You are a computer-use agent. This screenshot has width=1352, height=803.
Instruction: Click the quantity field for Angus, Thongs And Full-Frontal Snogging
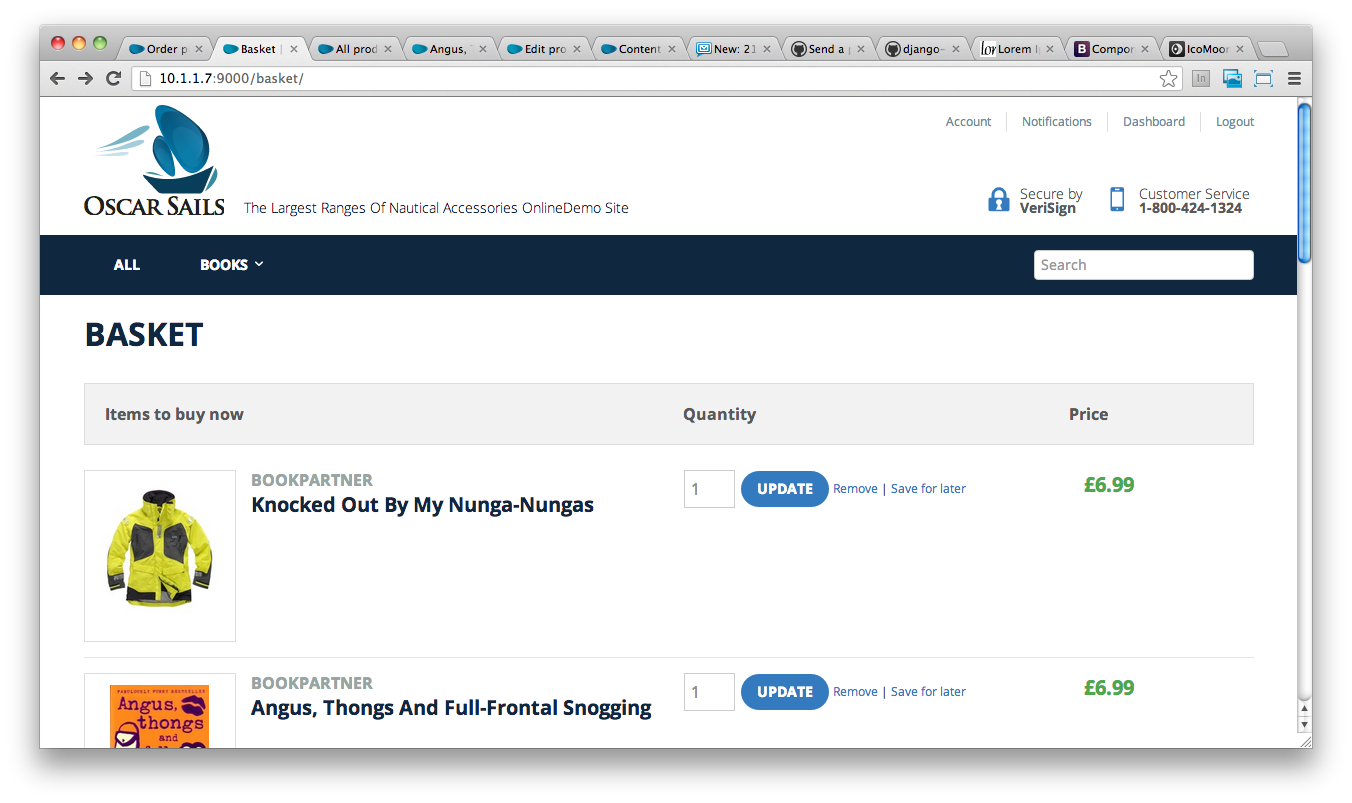click(x=709, y=692)
